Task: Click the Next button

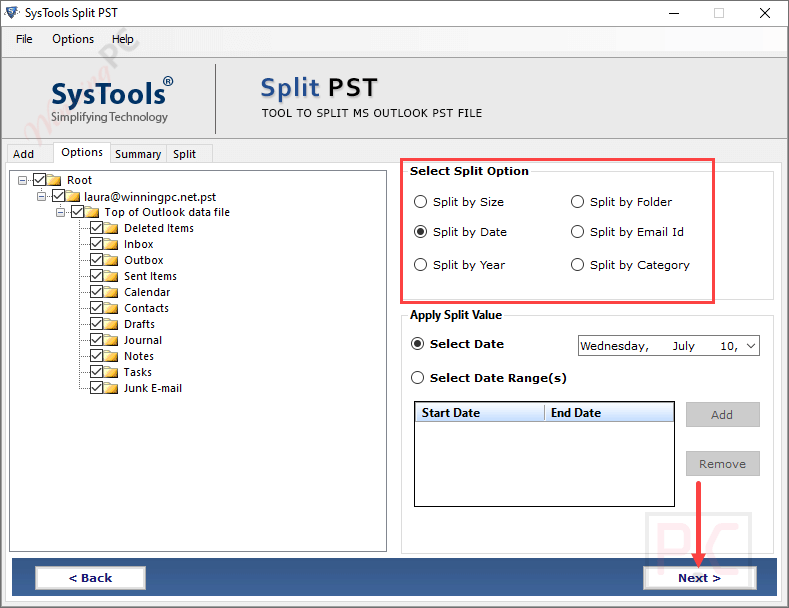Action: (x=699, y=578)
